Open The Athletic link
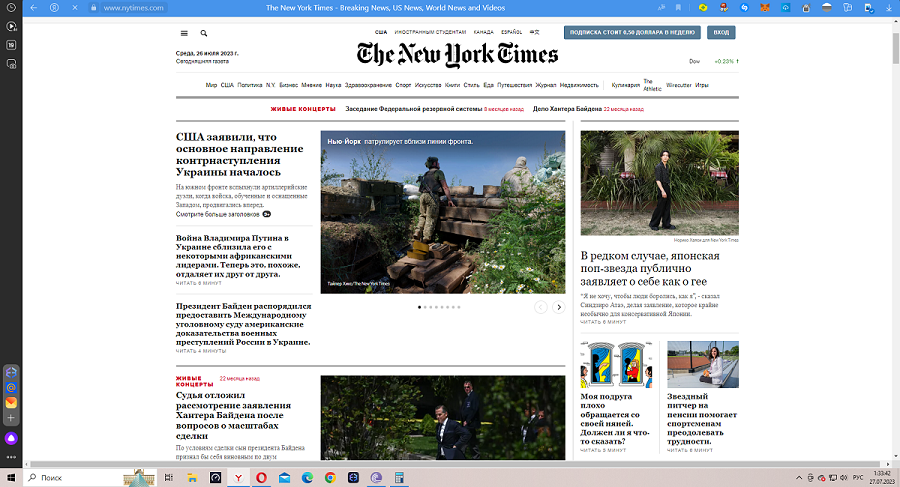Screen dimensions: 900x487 pos(652,85)
